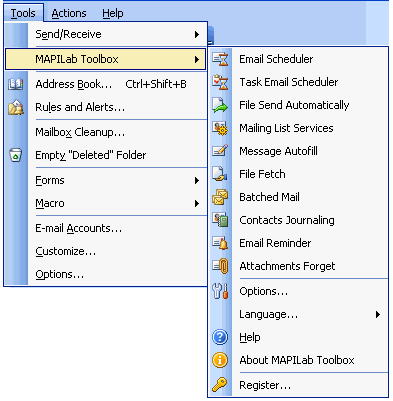Click the Batched Mail envelopes icon
This screenshot has width=393, height=401.
tap(220, 197)
